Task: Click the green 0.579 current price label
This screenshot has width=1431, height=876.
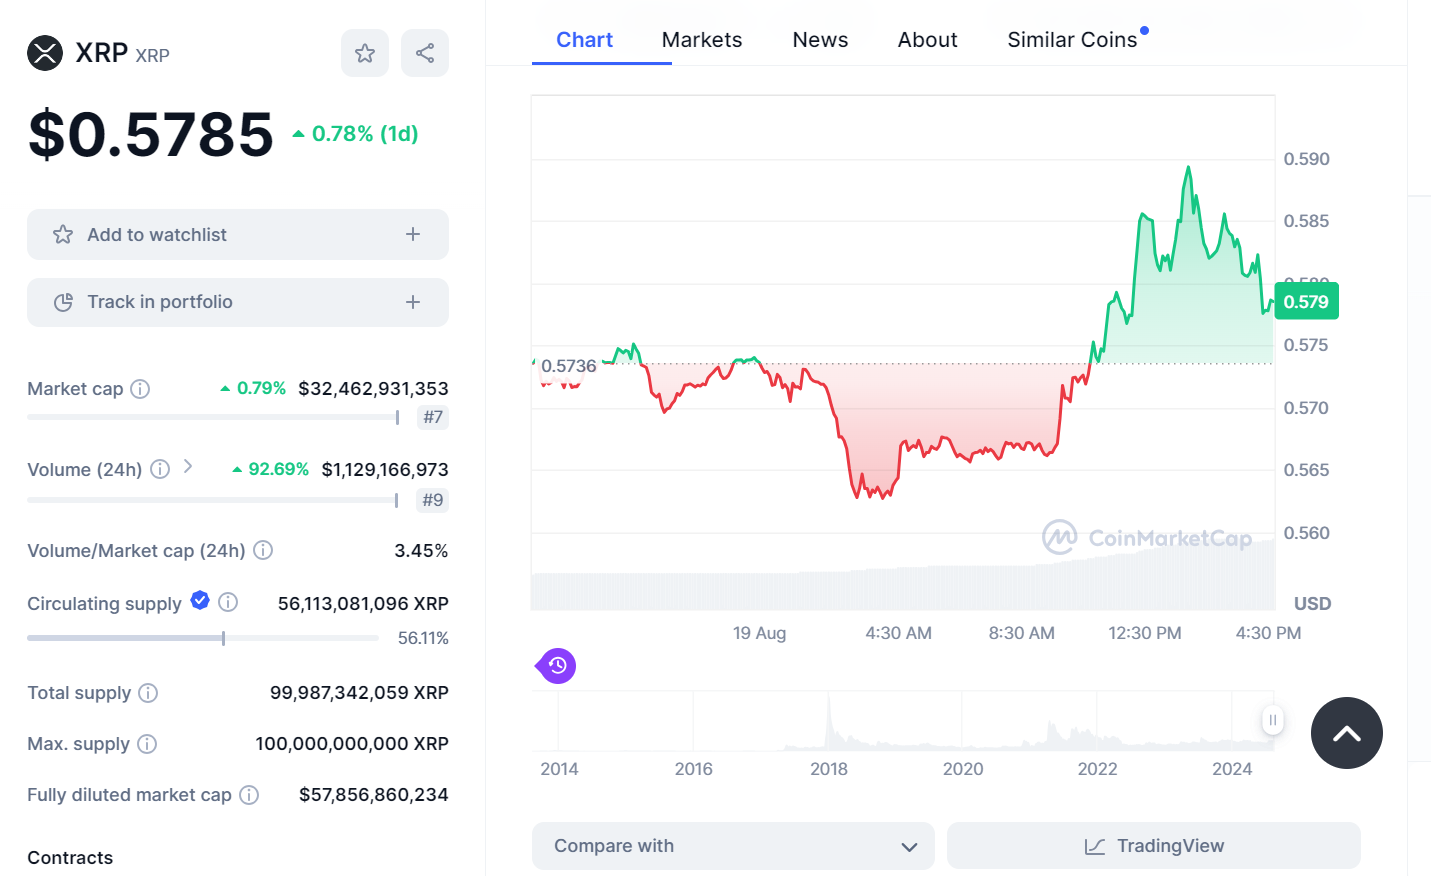Action: (x=1306, y=302)
